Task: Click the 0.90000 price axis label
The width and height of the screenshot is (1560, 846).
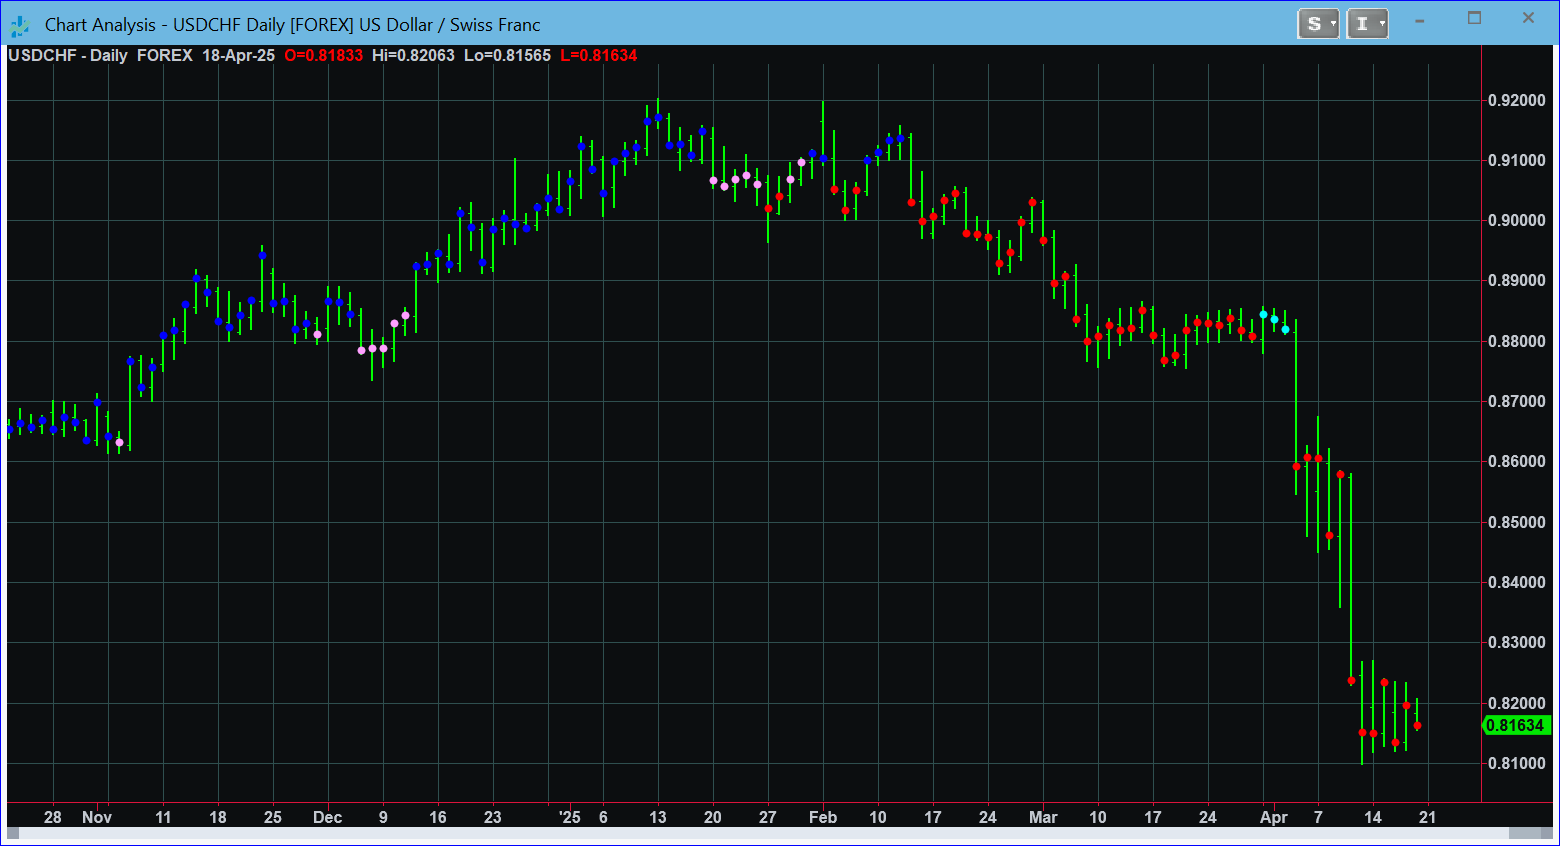Action: click(x=1516, y=221)
